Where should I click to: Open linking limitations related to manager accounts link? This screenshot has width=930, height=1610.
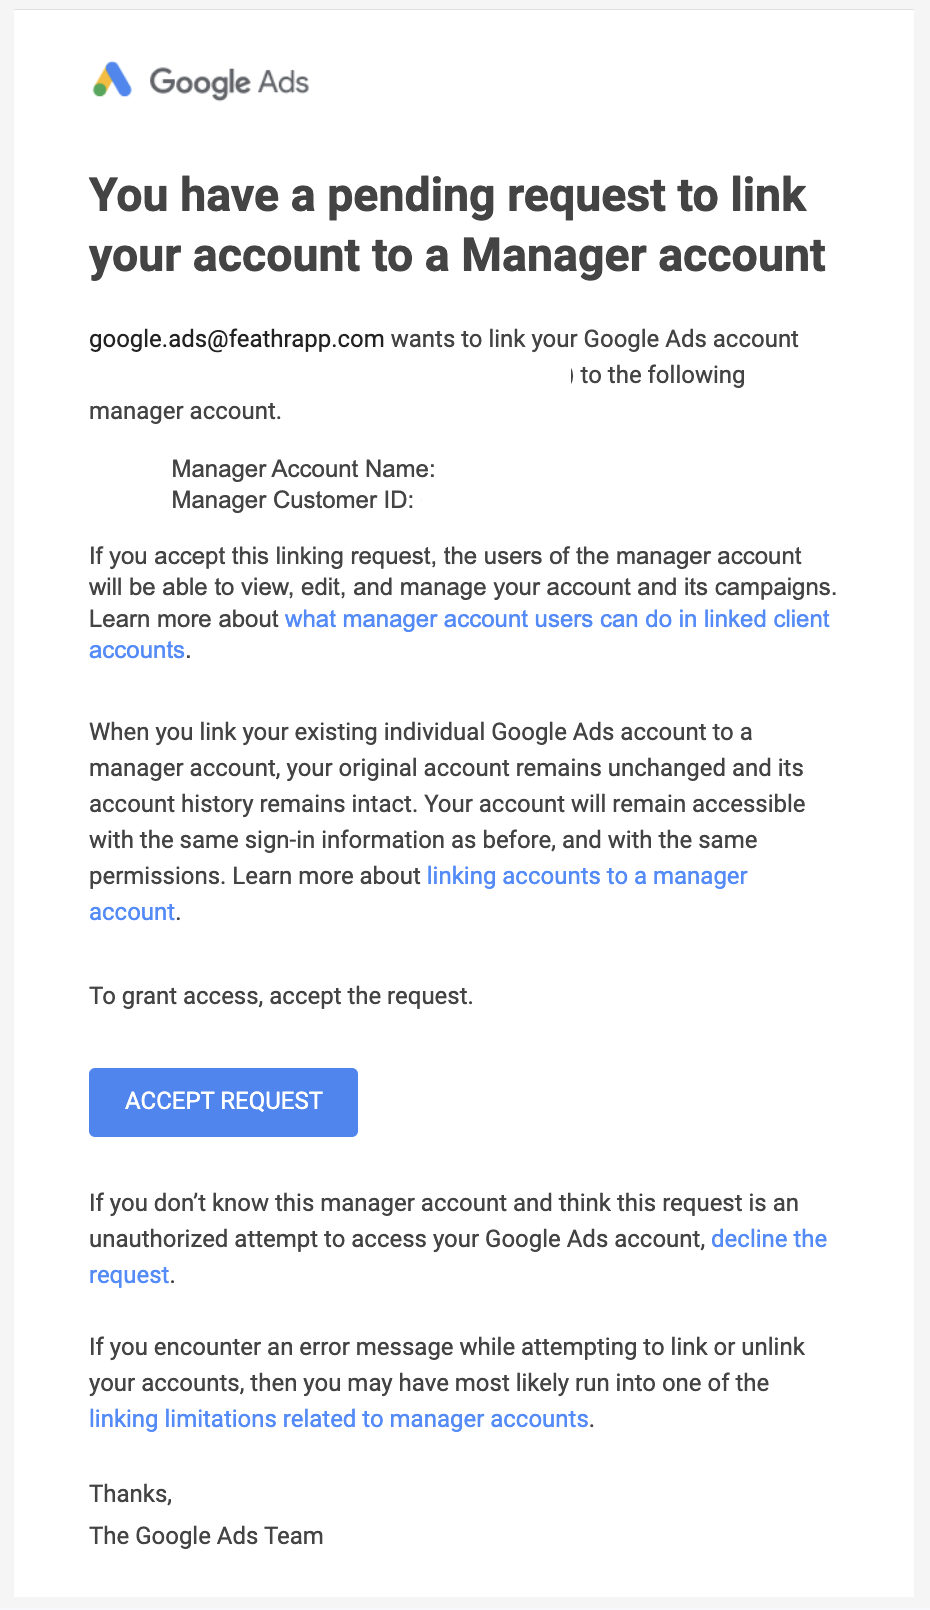(x=339, y=1419)
